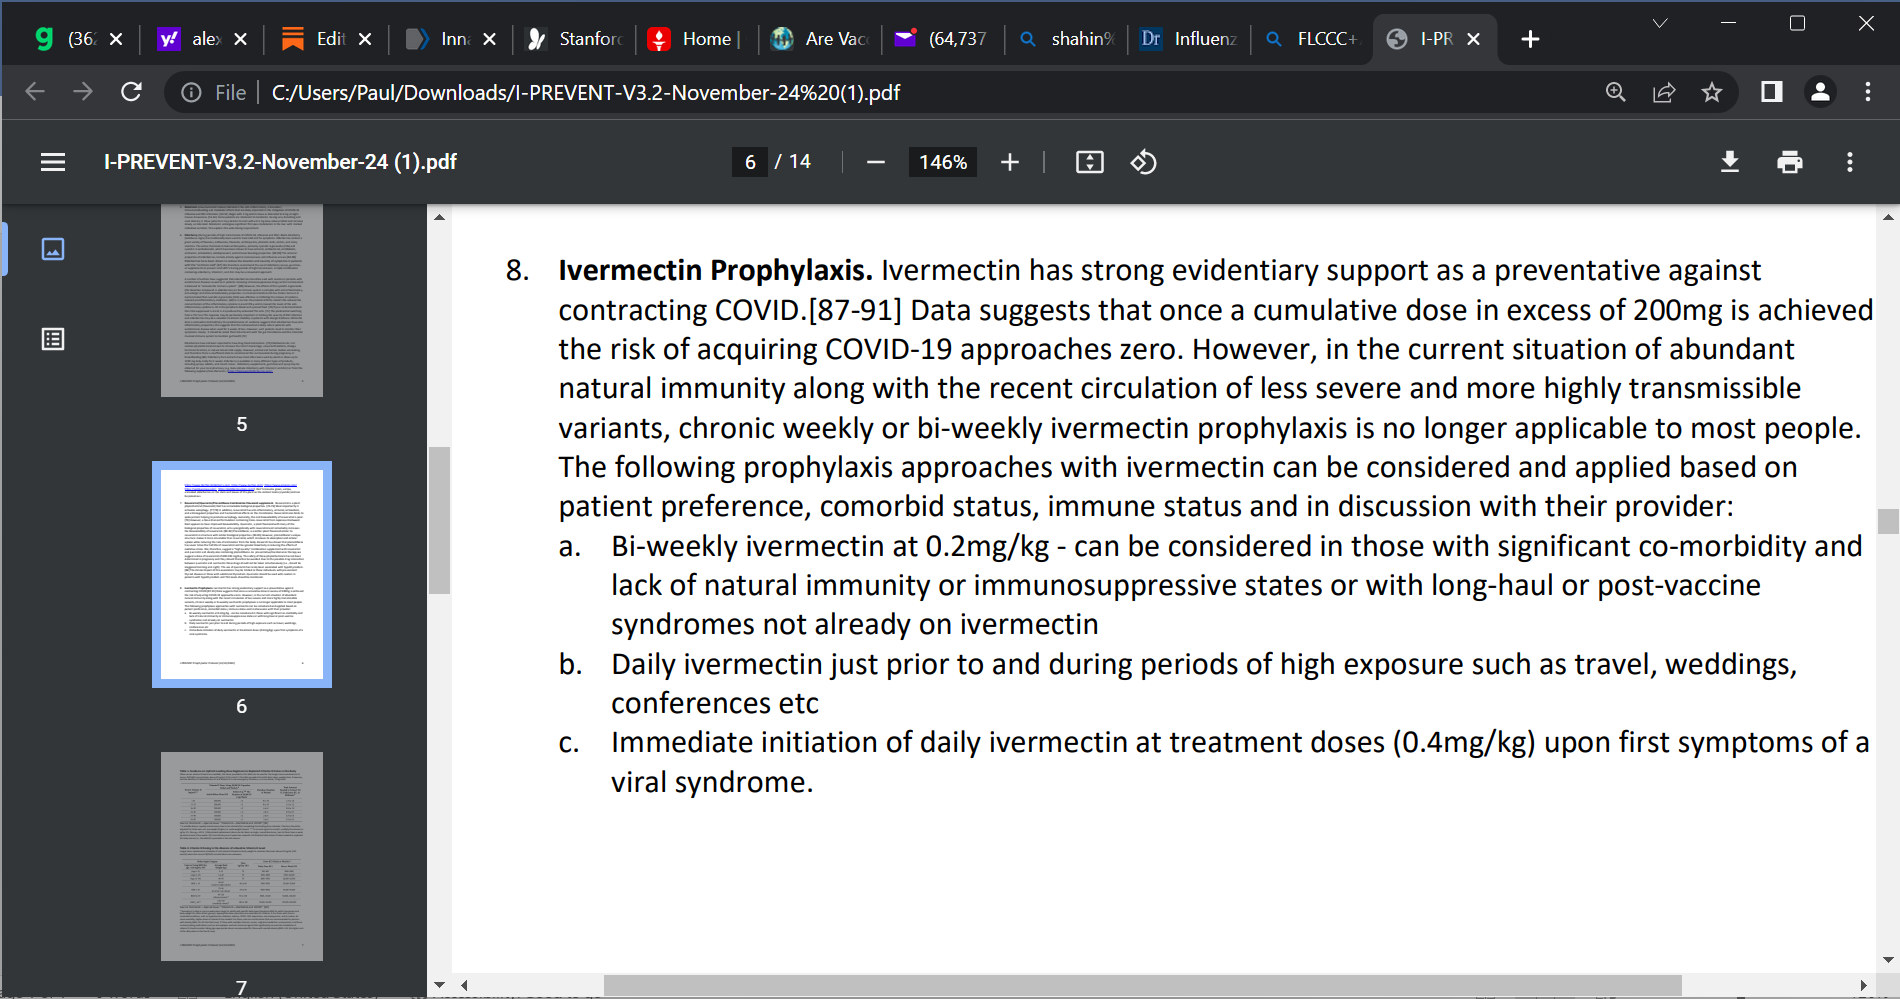This screenshot has height=999, width=1900.
Task: Click the PDF title "I-PREVENT-V3.2-November-24 (1).pdf"
Action: coord(280,162)
